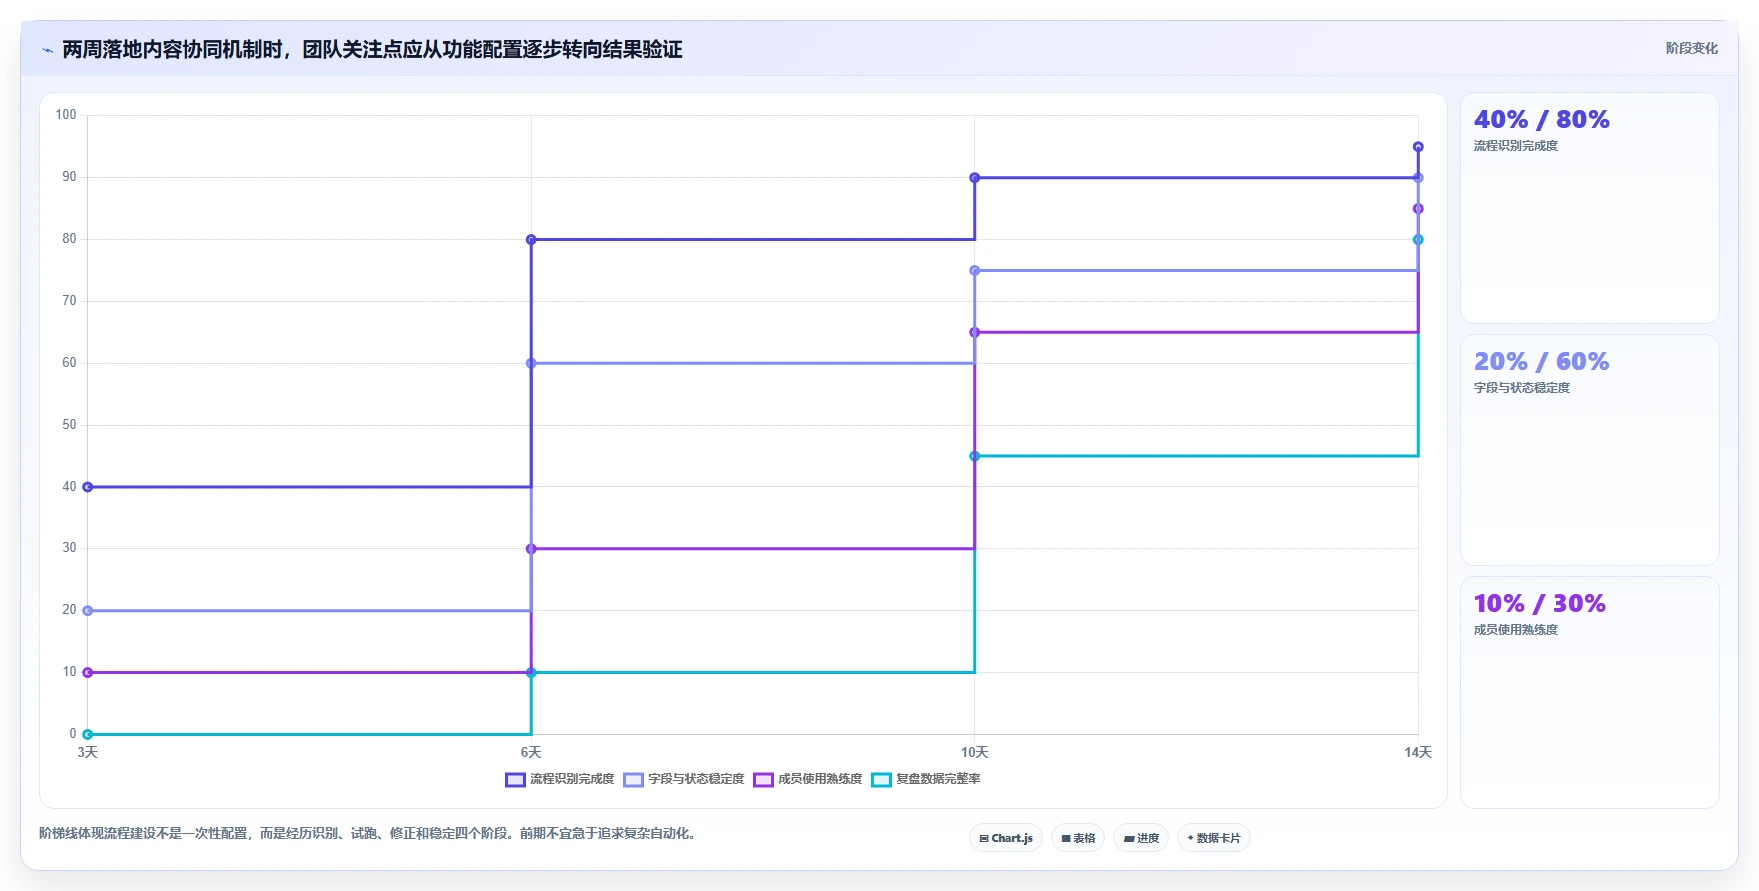Click the 阶段变化 tag in the header
The width and height of the screenshot is (1759, 891).
pos(1691,48)
